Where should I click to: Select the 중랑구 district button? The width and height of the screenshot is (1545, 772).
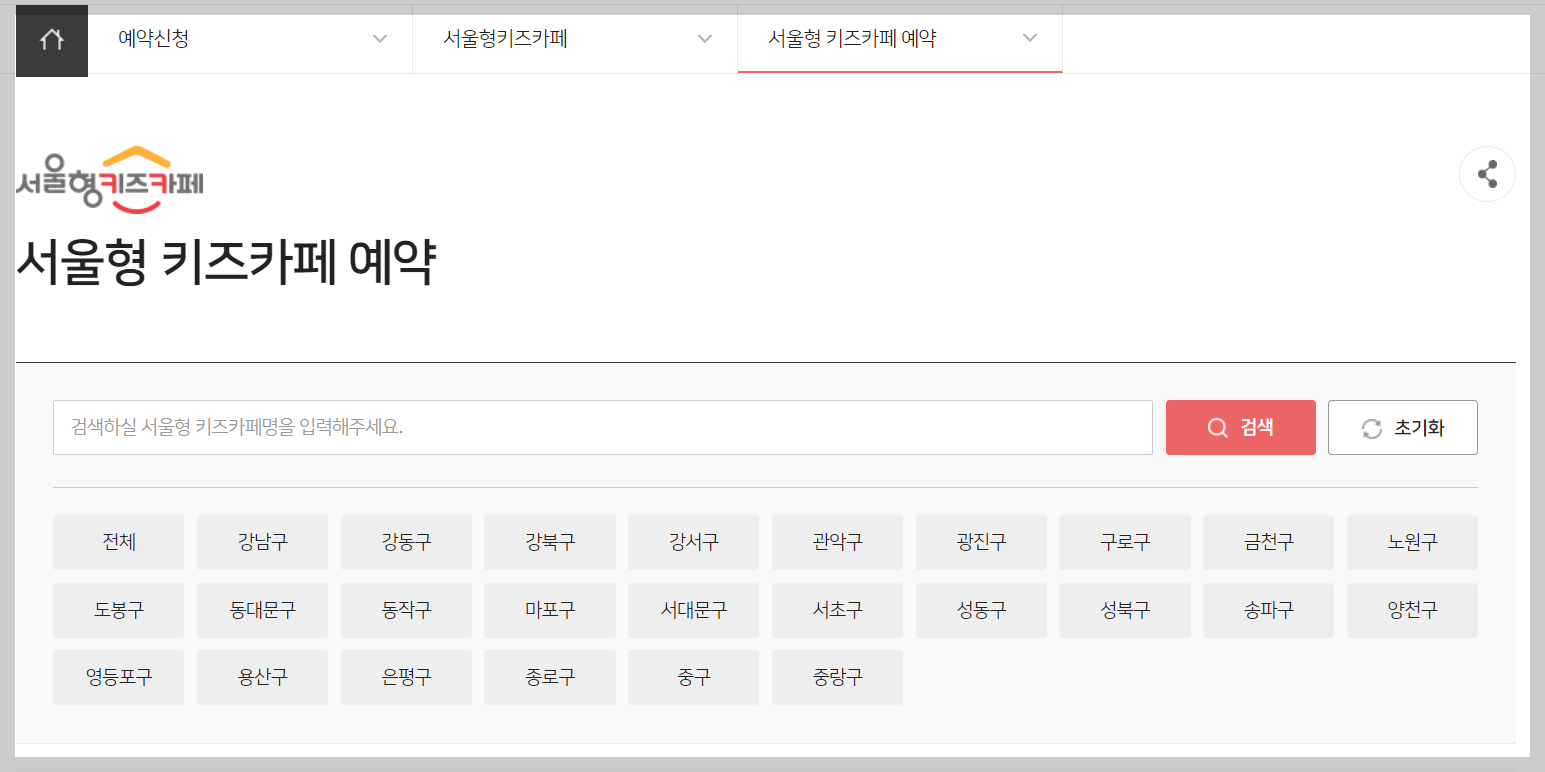pos(837,677)
